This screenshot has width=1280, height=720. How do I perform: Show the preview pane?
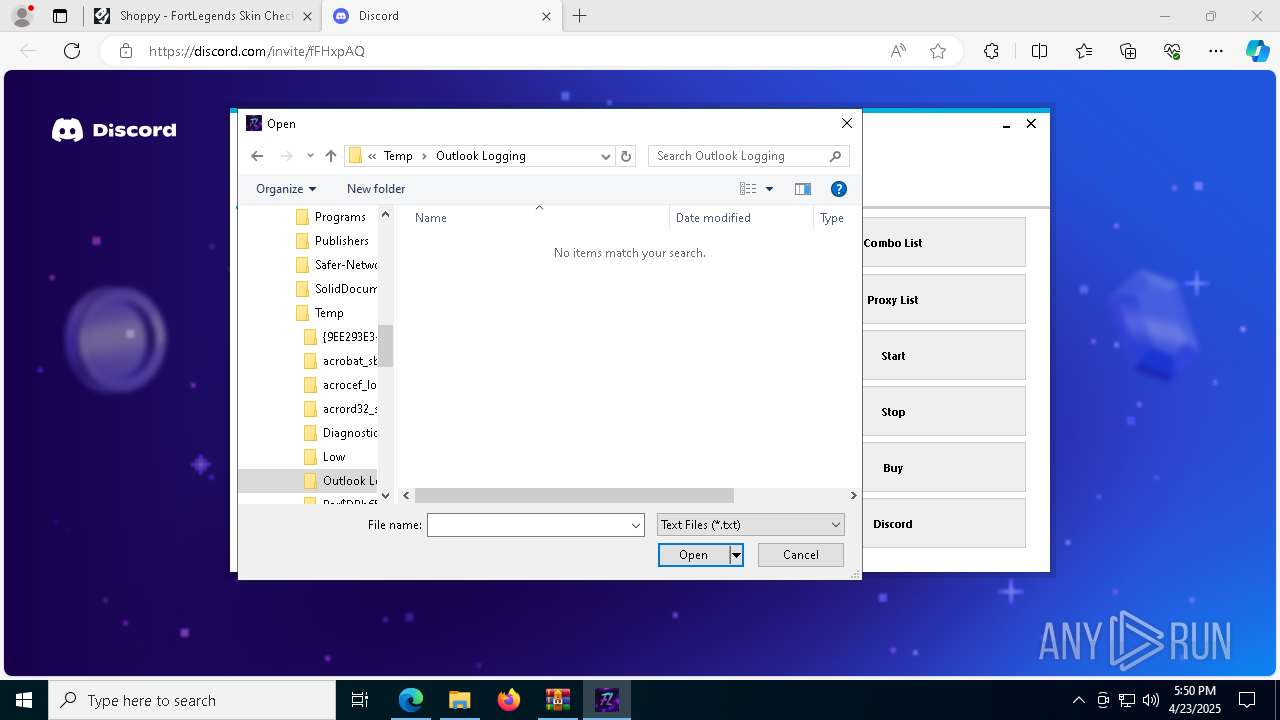pos(802,189)
